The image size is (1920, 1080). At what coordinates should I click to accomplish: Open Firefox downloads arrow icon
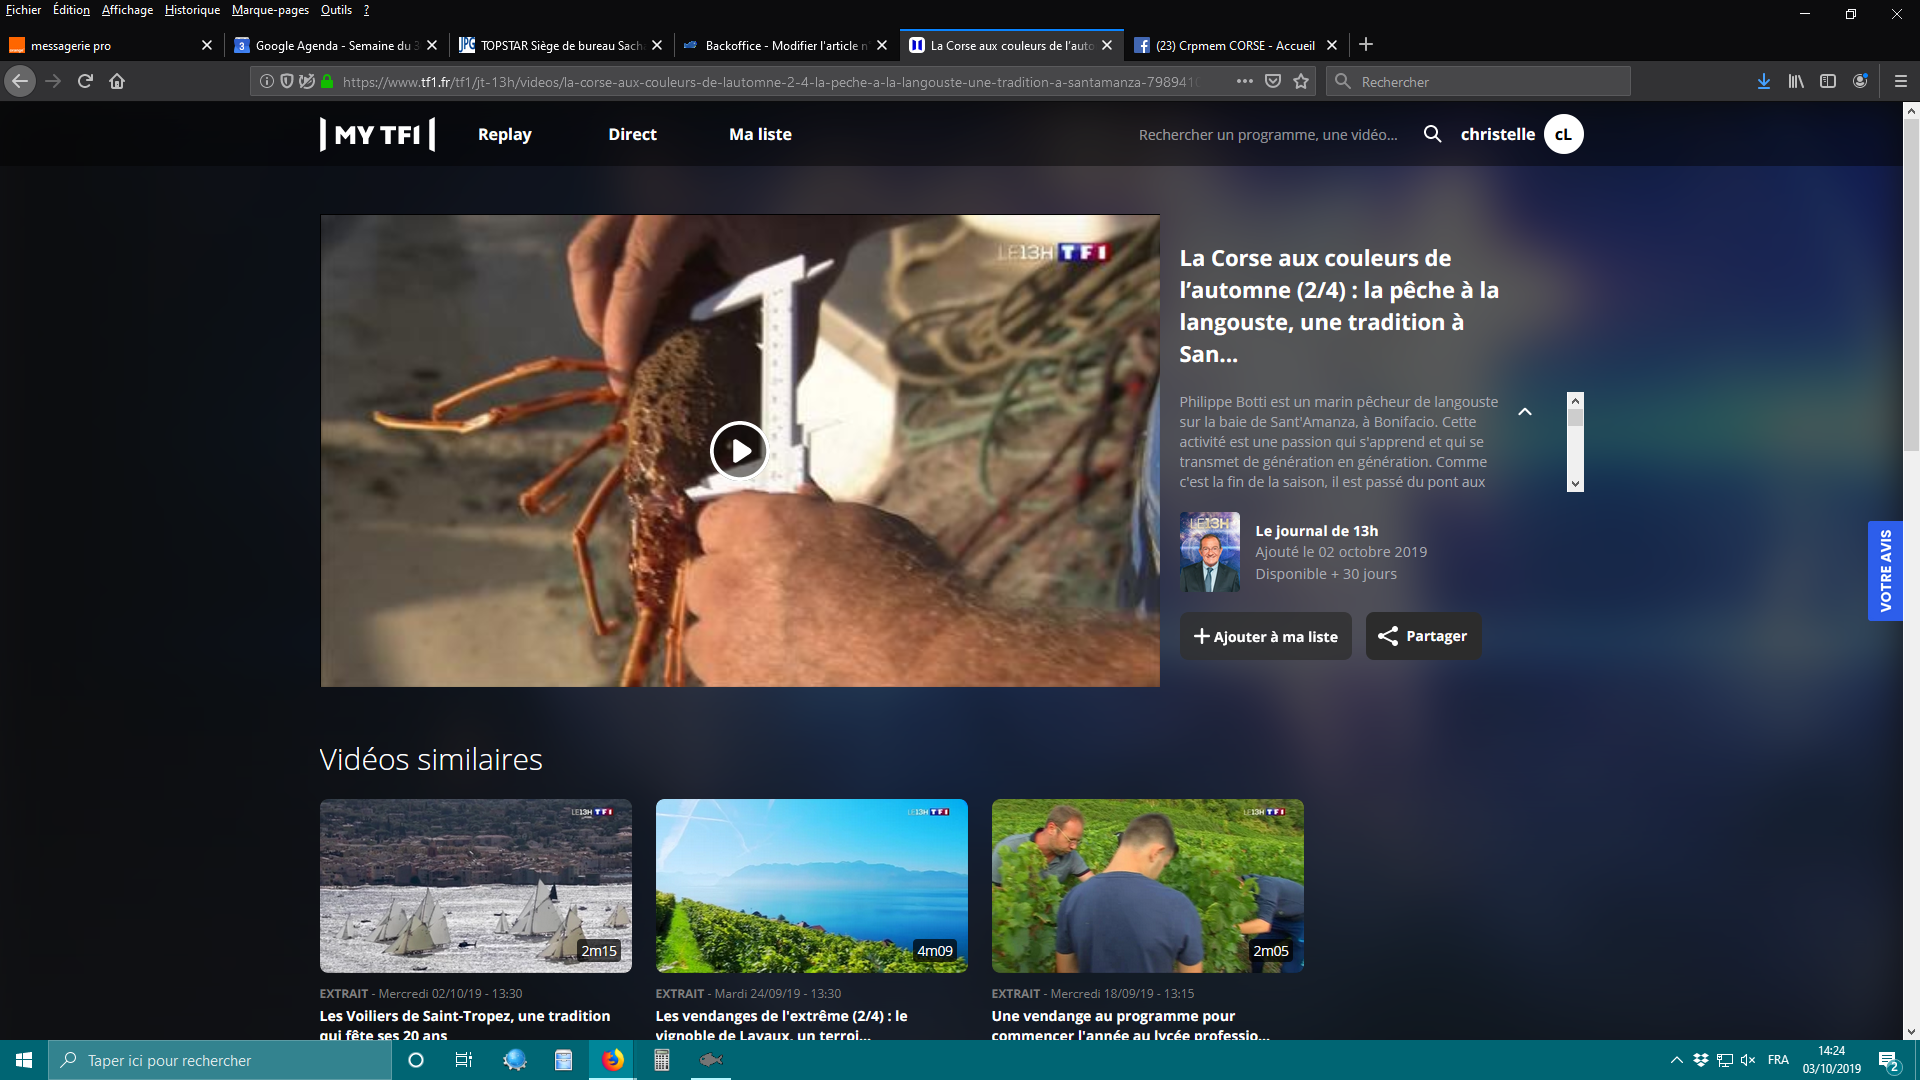1763,82
